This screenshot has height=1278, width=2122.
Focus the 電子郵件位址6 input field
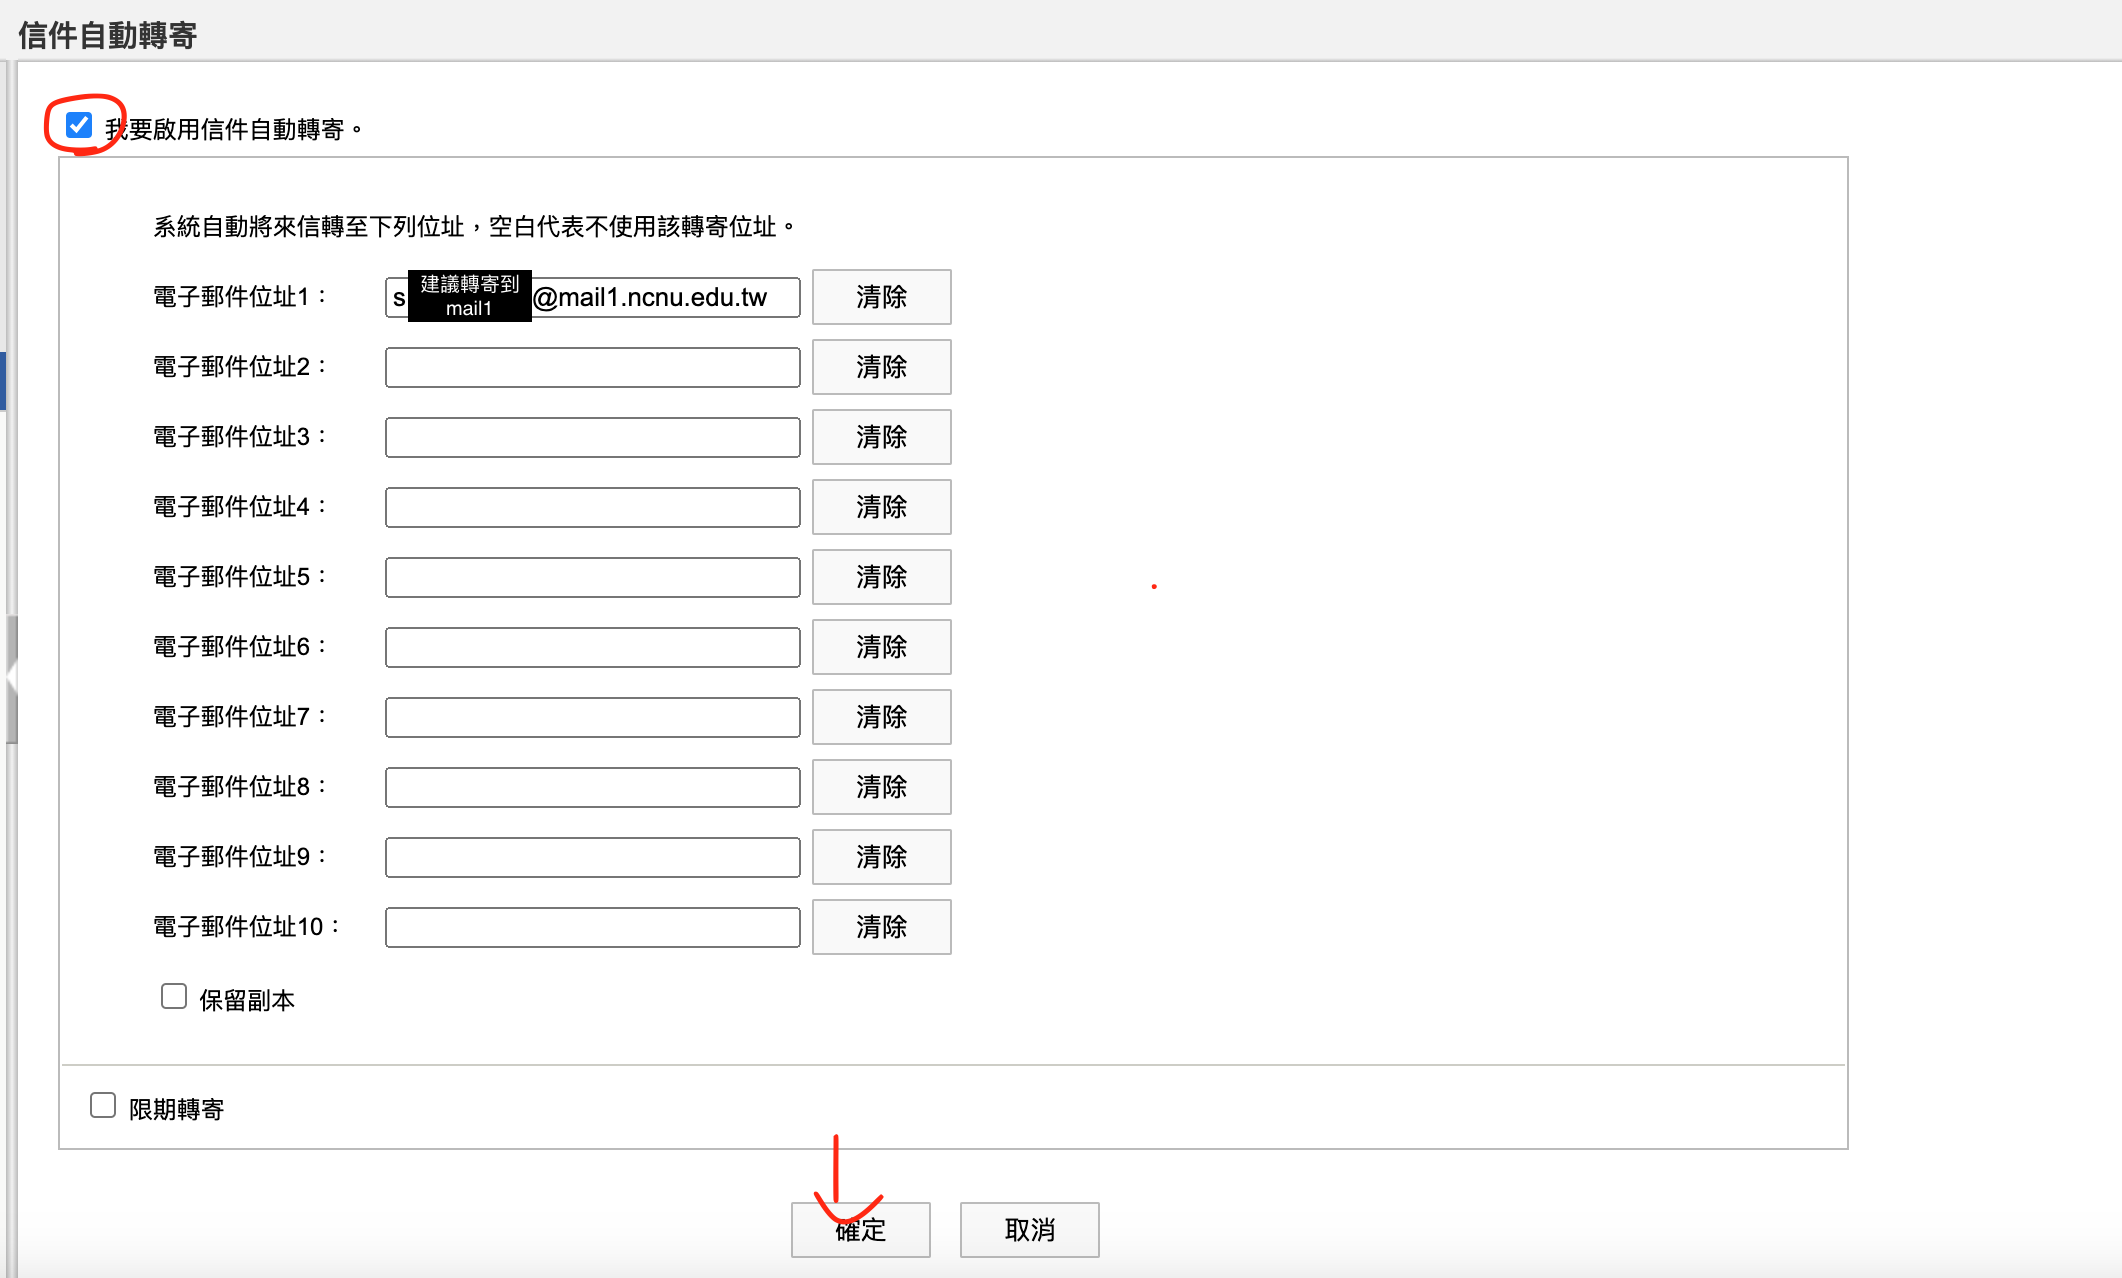coord(593,647)
